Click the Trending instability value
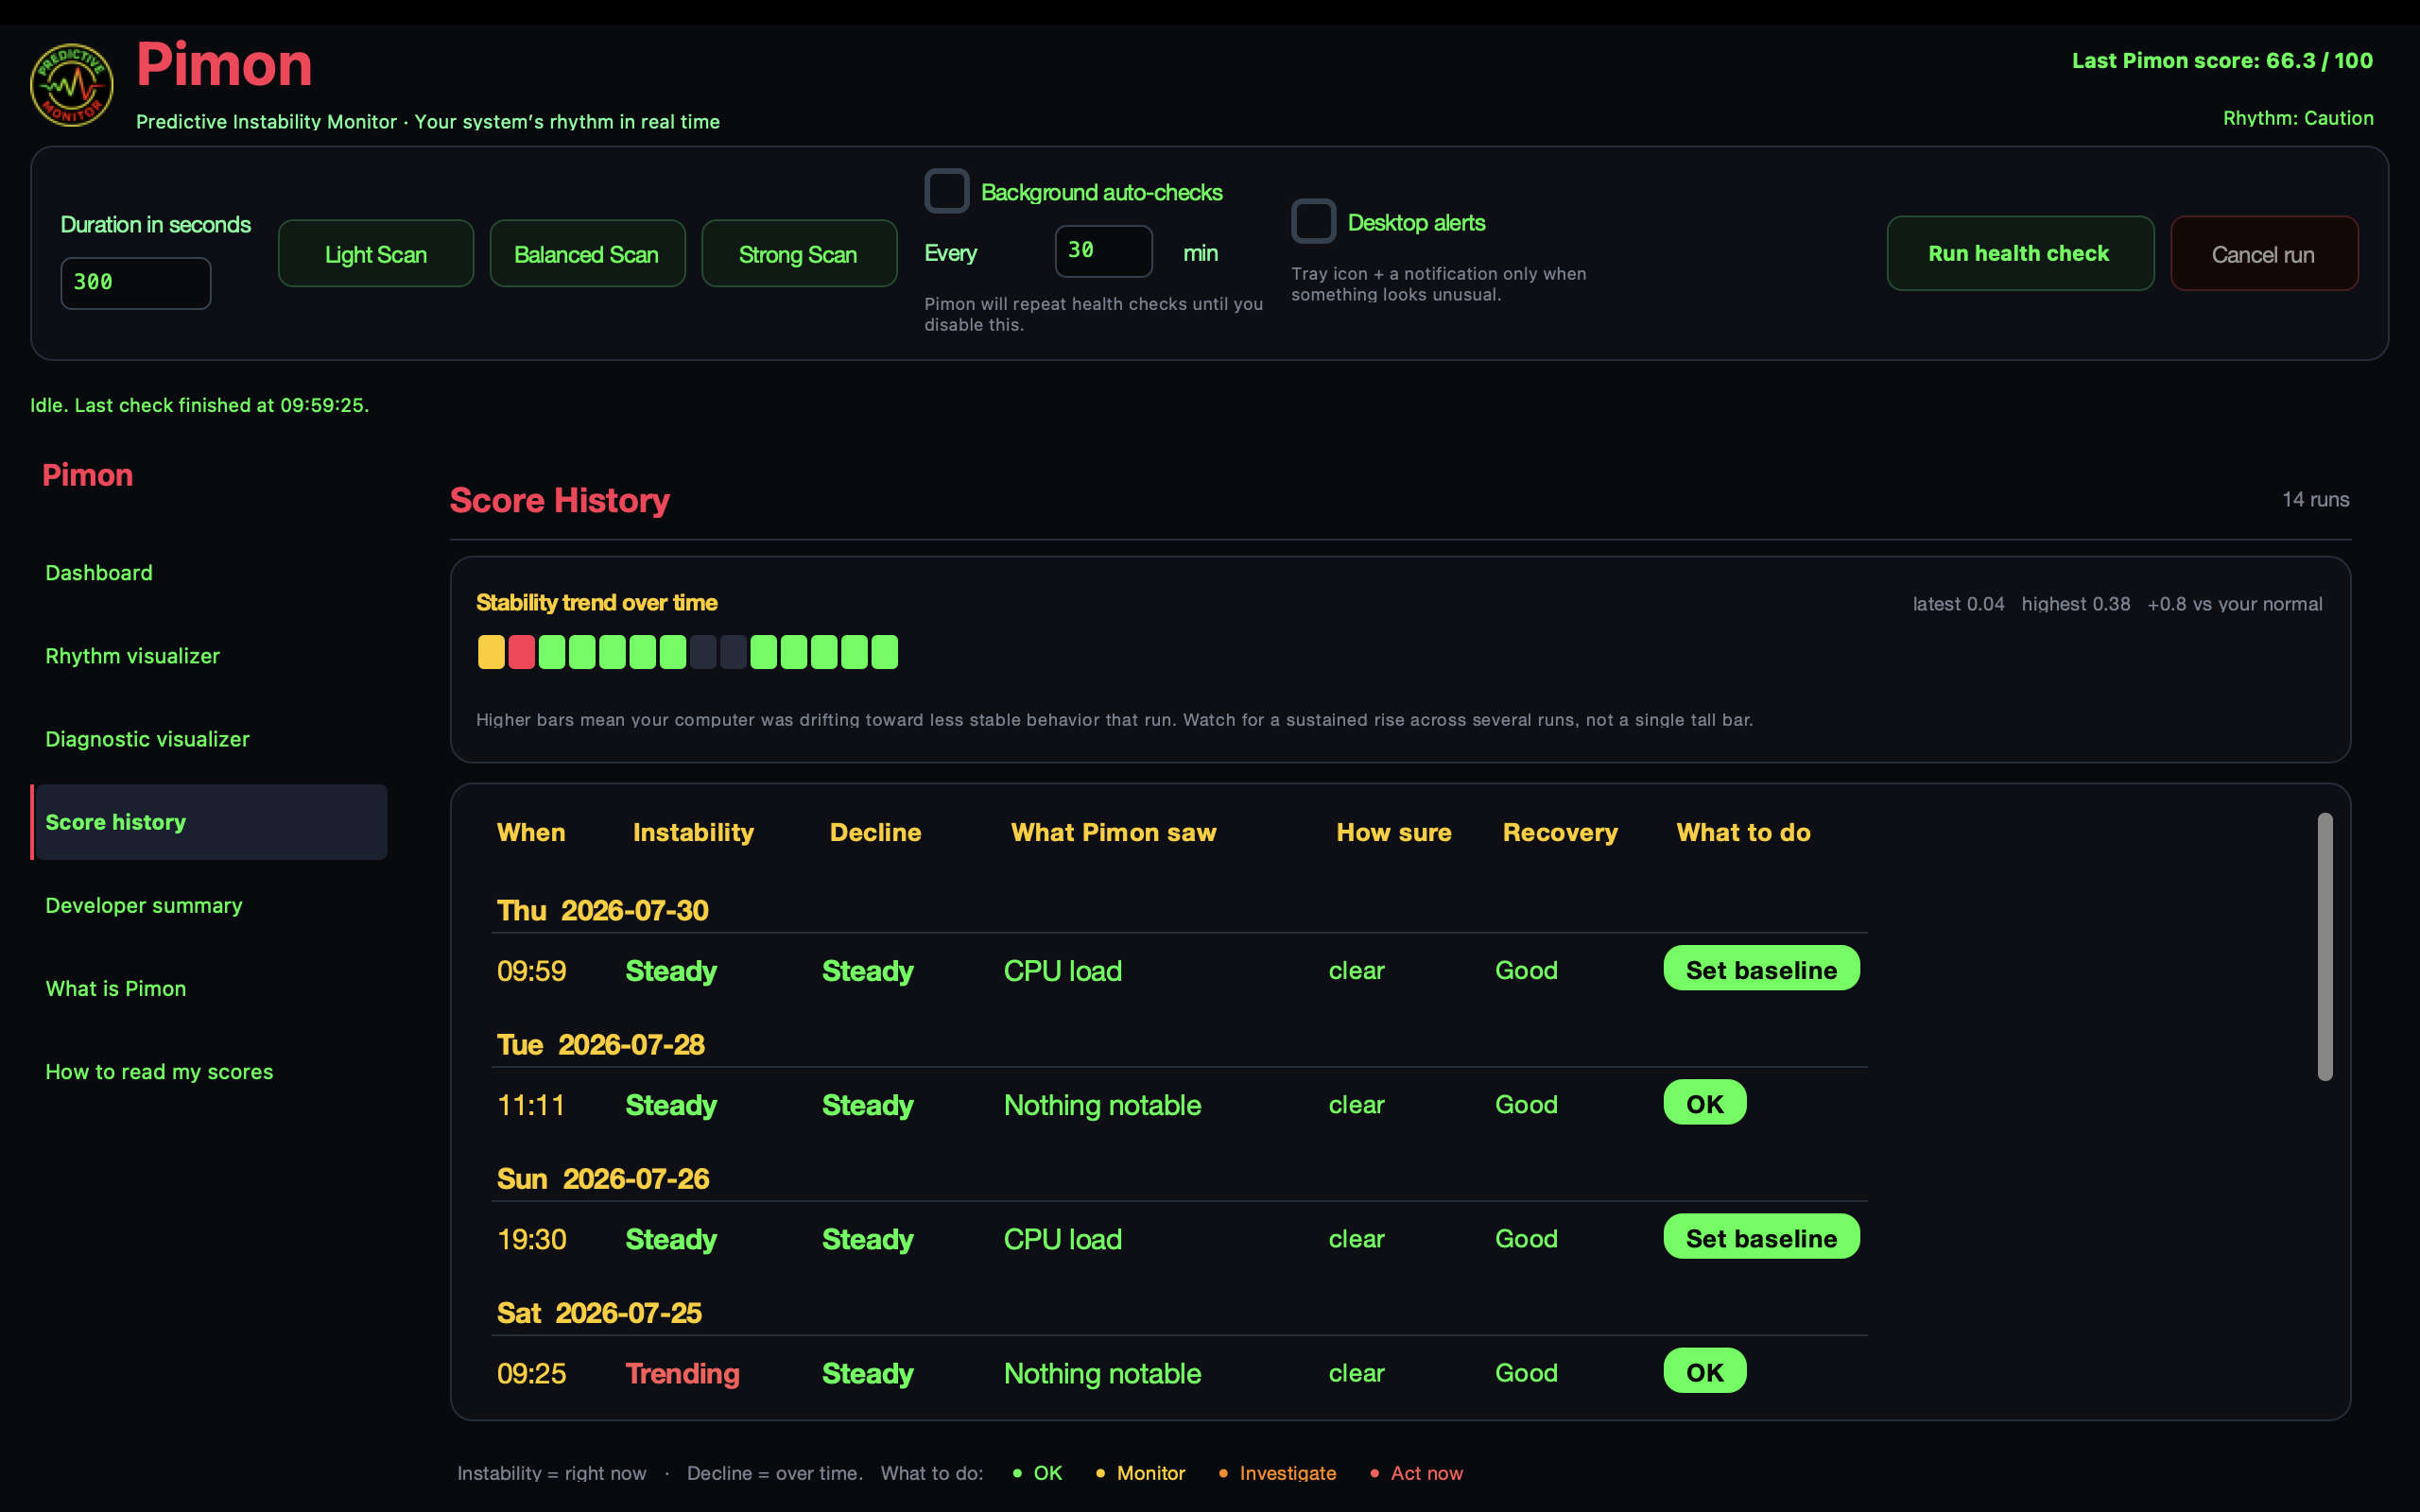The height and width of the screenshot is (1512, 2420). [x=682, y=1373]
